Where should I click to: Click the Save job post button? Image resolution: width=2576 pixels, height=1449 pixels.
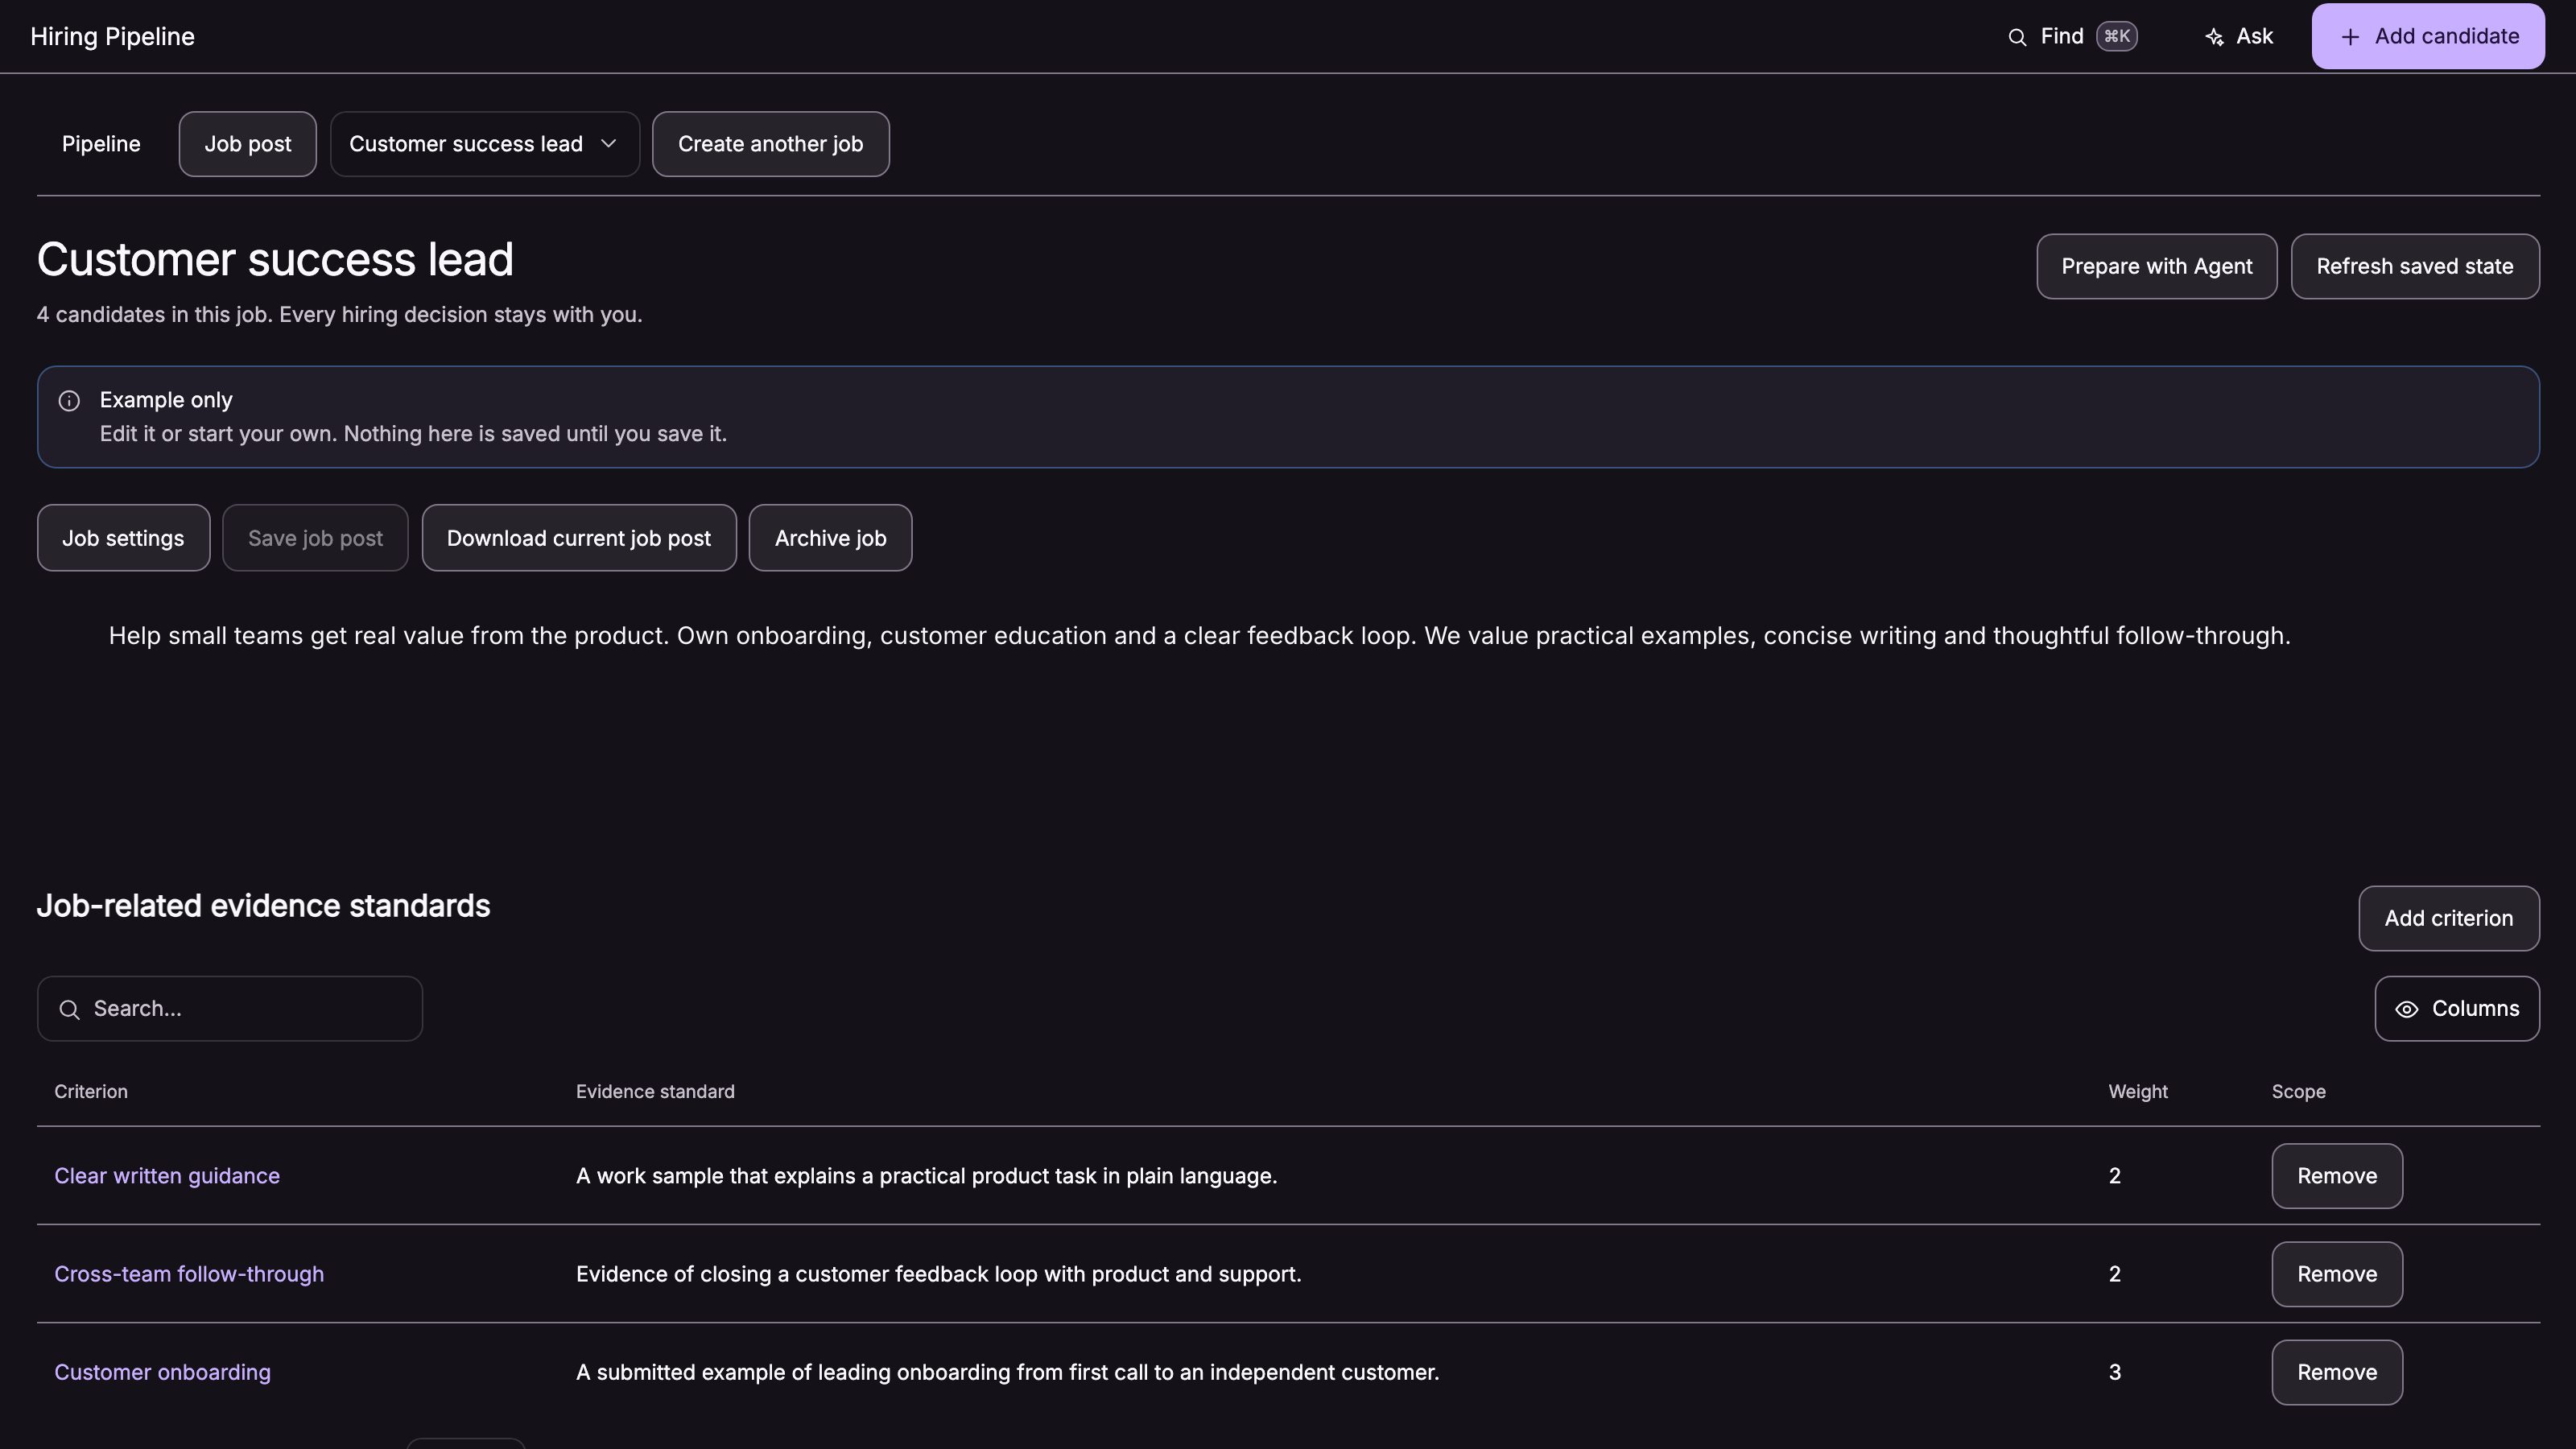pyautogui.click(x=315, y=538)
